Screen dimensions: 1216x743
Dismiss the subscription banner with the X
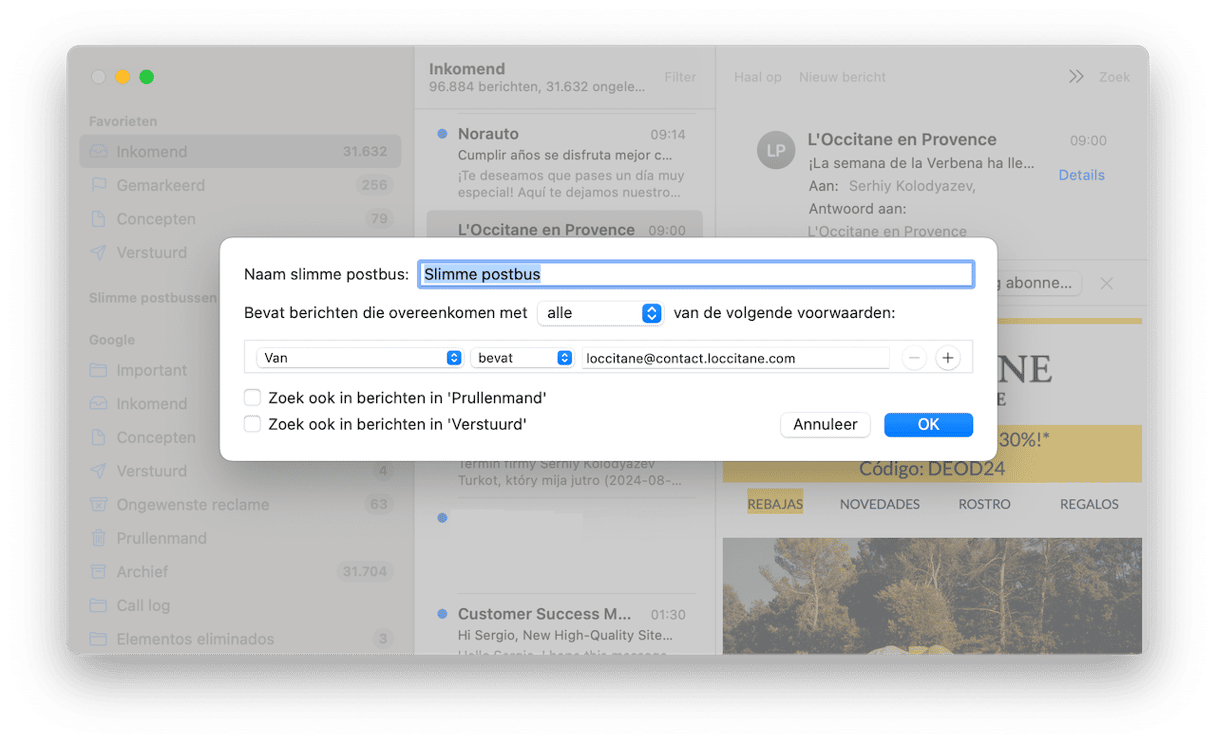click(1106, 284)
